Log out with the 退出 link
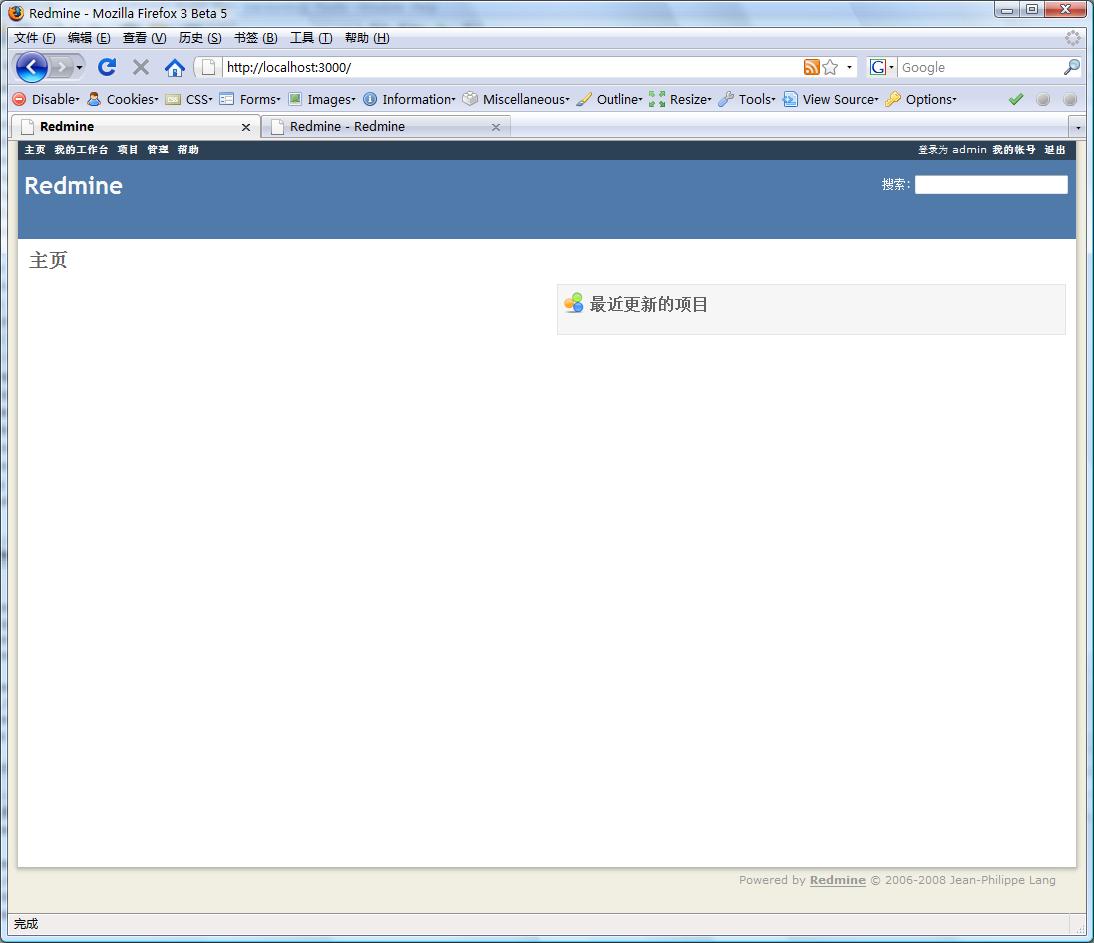 (1054, 149)
